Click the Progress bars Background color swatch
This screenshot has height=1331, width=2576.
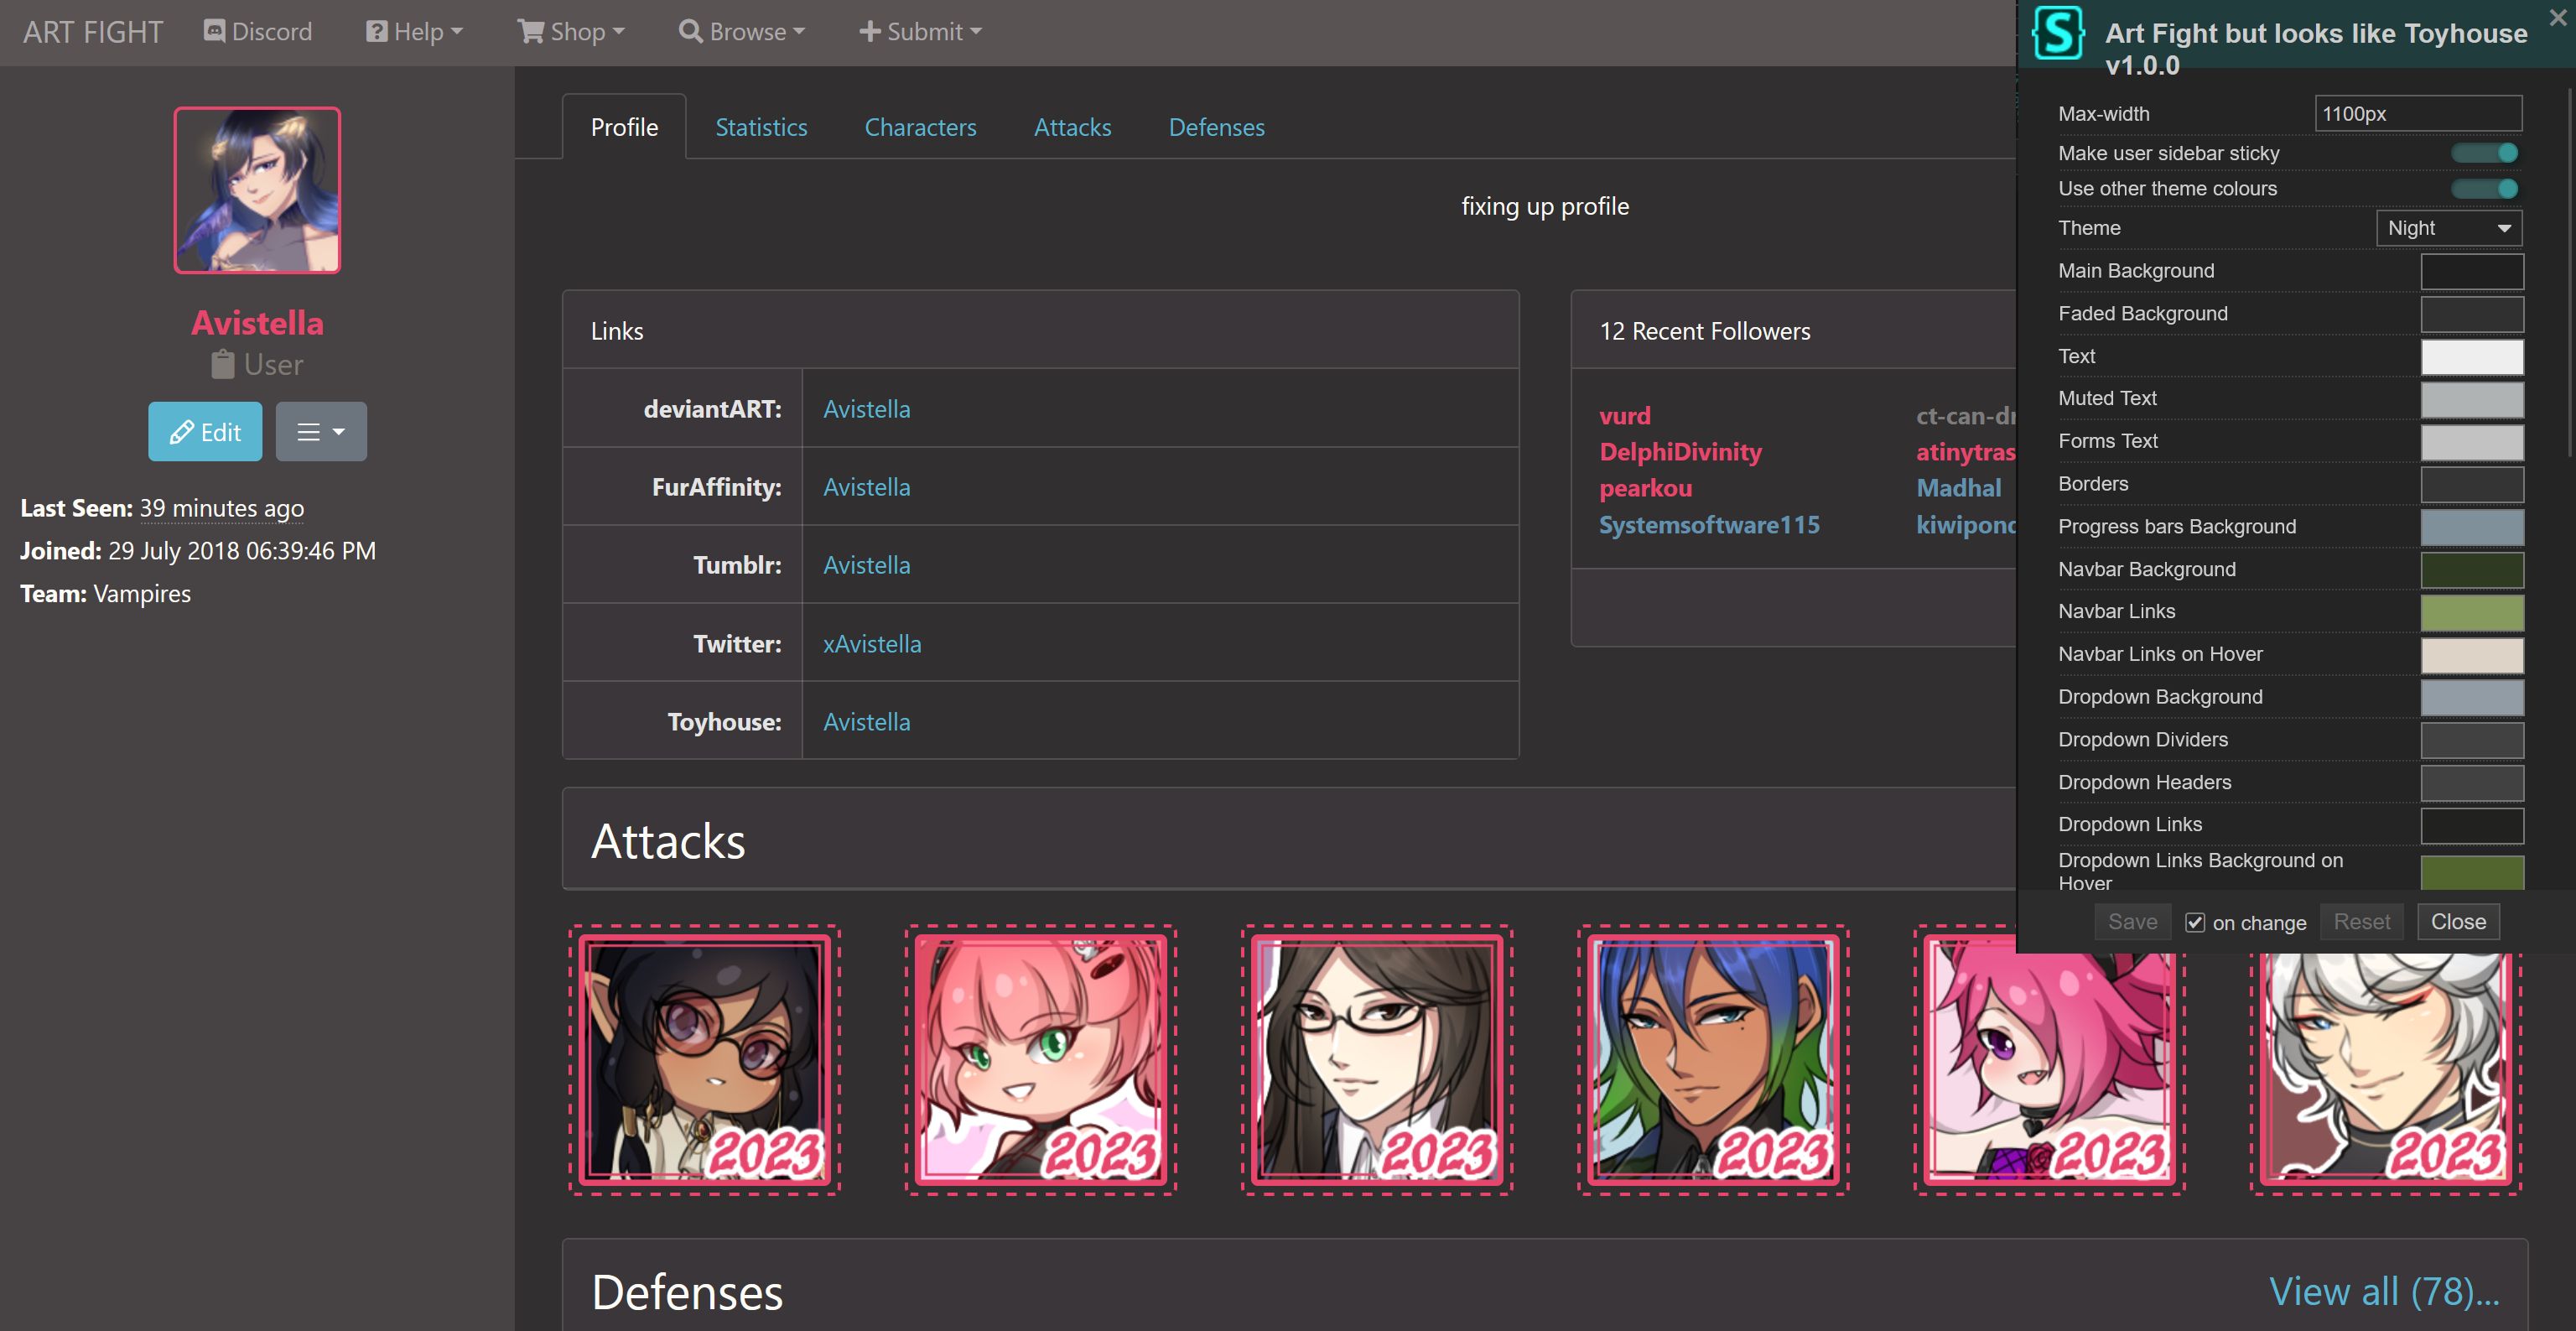tap(2471, 528)
